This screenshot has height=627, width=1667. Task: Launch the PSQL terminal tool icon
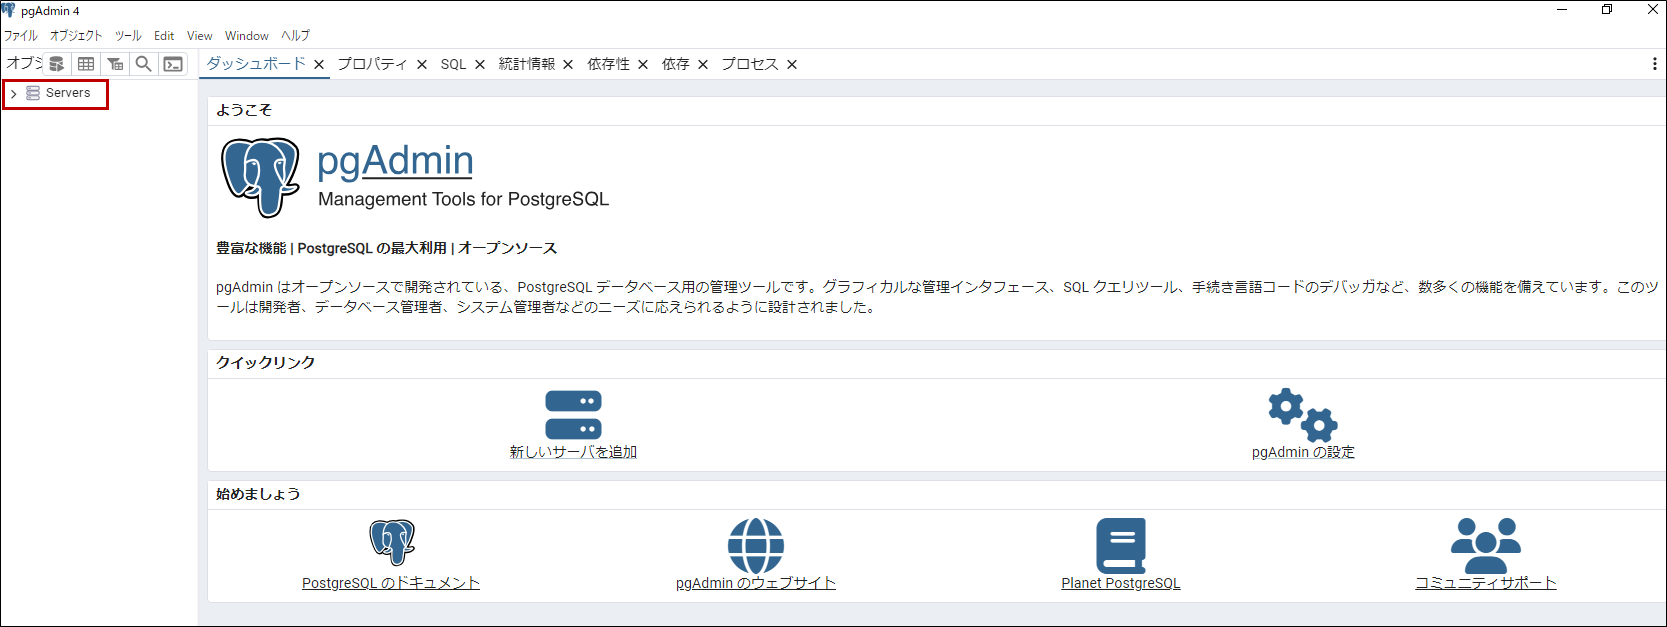tap(173, 64)
